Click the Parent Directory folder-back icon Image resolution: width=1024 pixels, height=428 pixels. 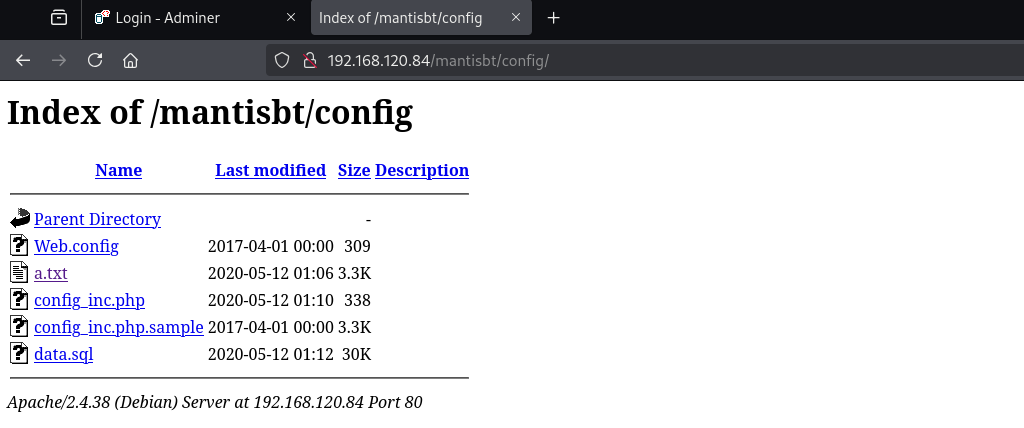[20, 219]
